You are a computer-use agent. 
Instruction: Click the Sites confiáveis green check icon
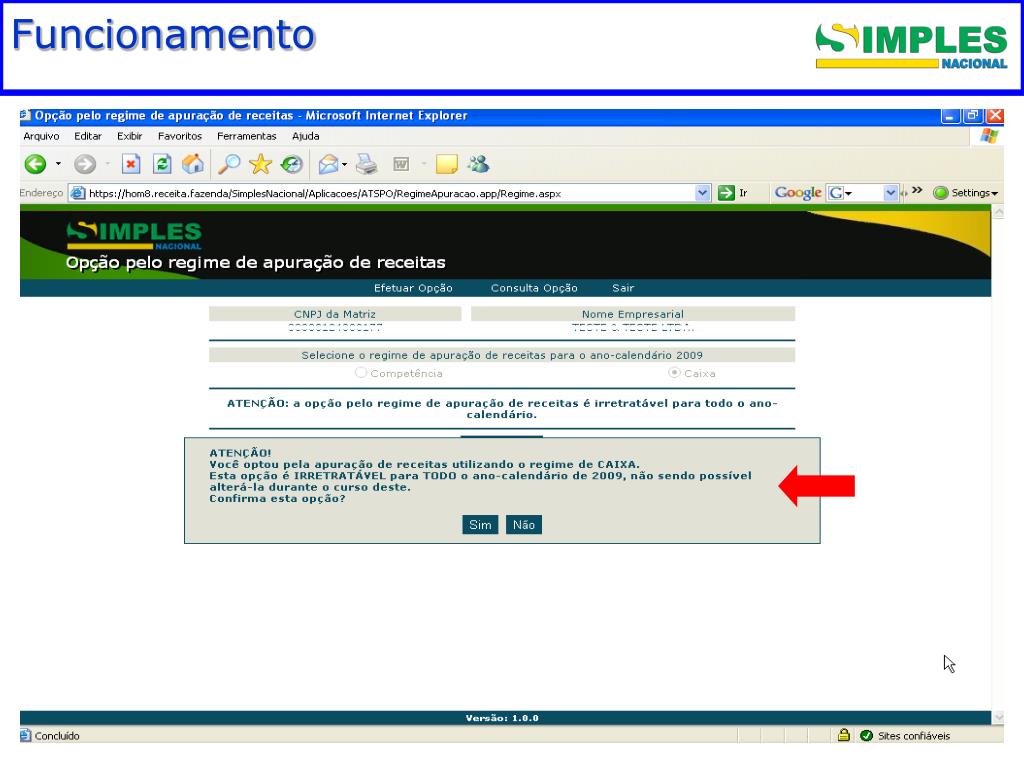(x=867, y=735)
